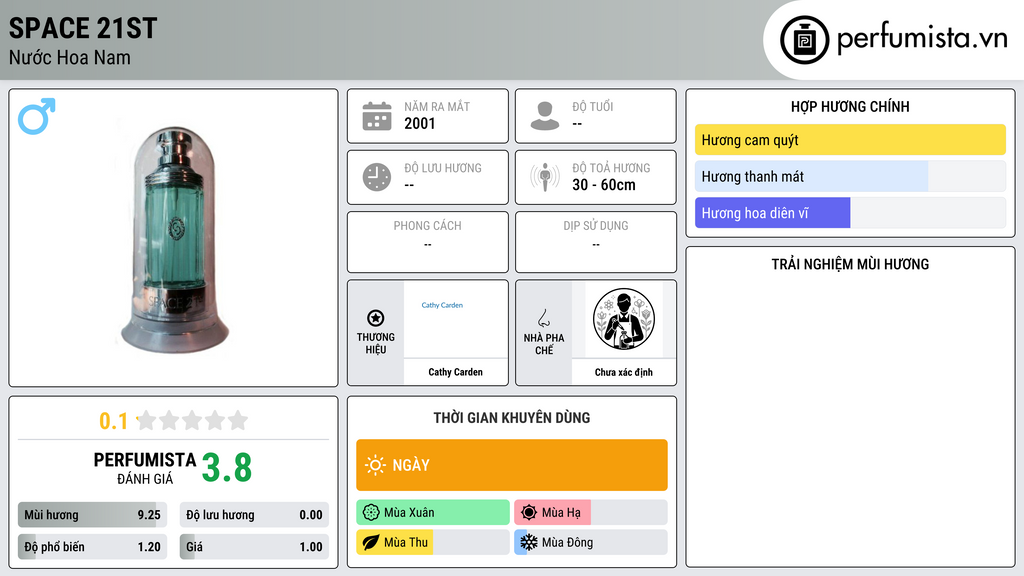Click the Độ phổ biến 1.20 score bar
The width and height of the screenshot is (1024, 576).
click(x=93, y=547)
